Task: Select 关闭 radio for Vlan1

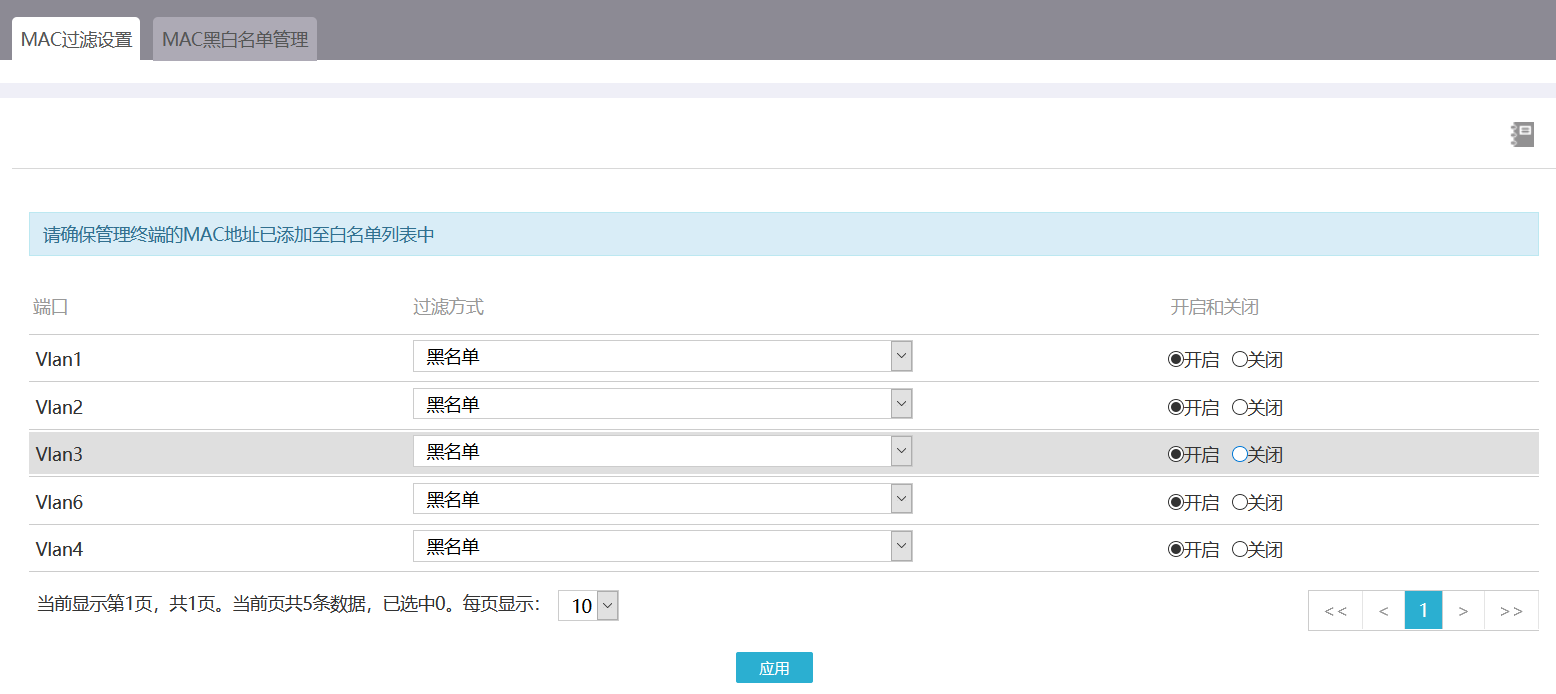Action: coord(1240,360)
